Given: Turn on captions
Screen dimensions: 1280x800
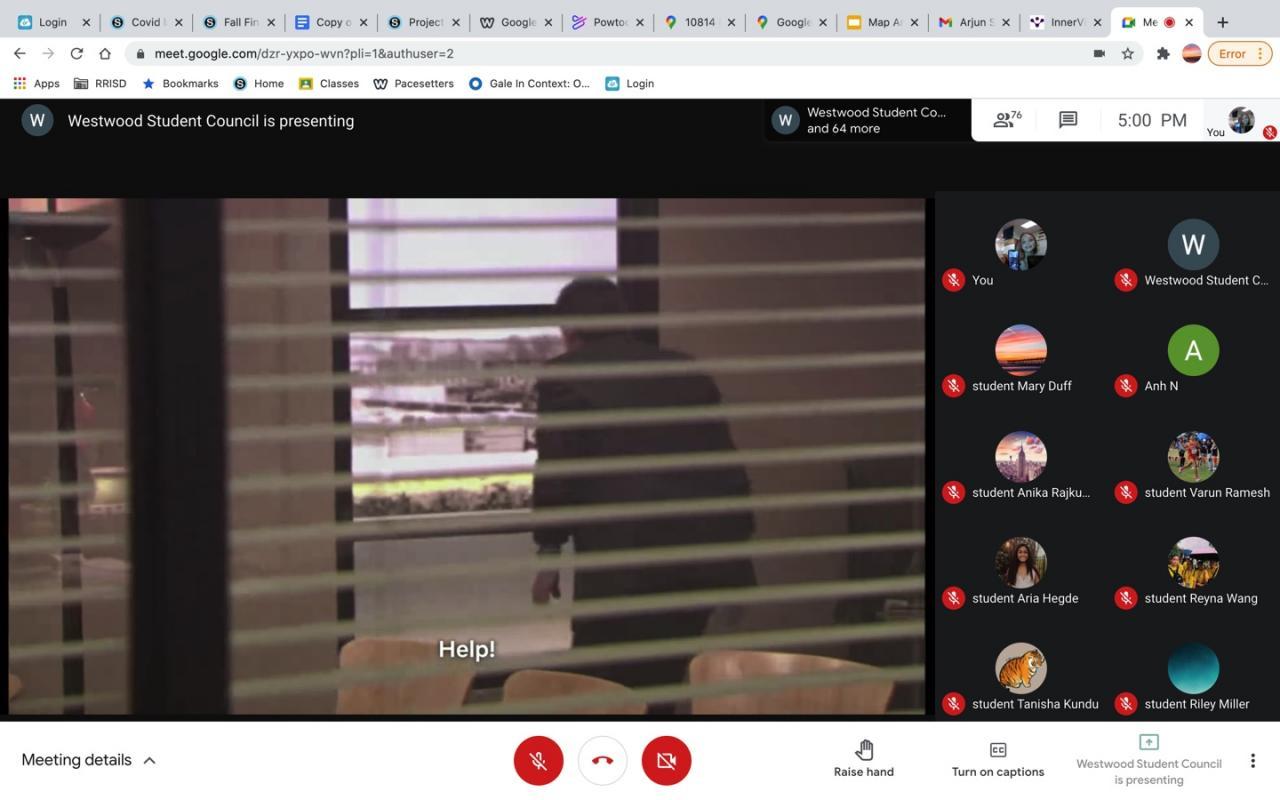Looking at the screenshot, I should point(998,760).
